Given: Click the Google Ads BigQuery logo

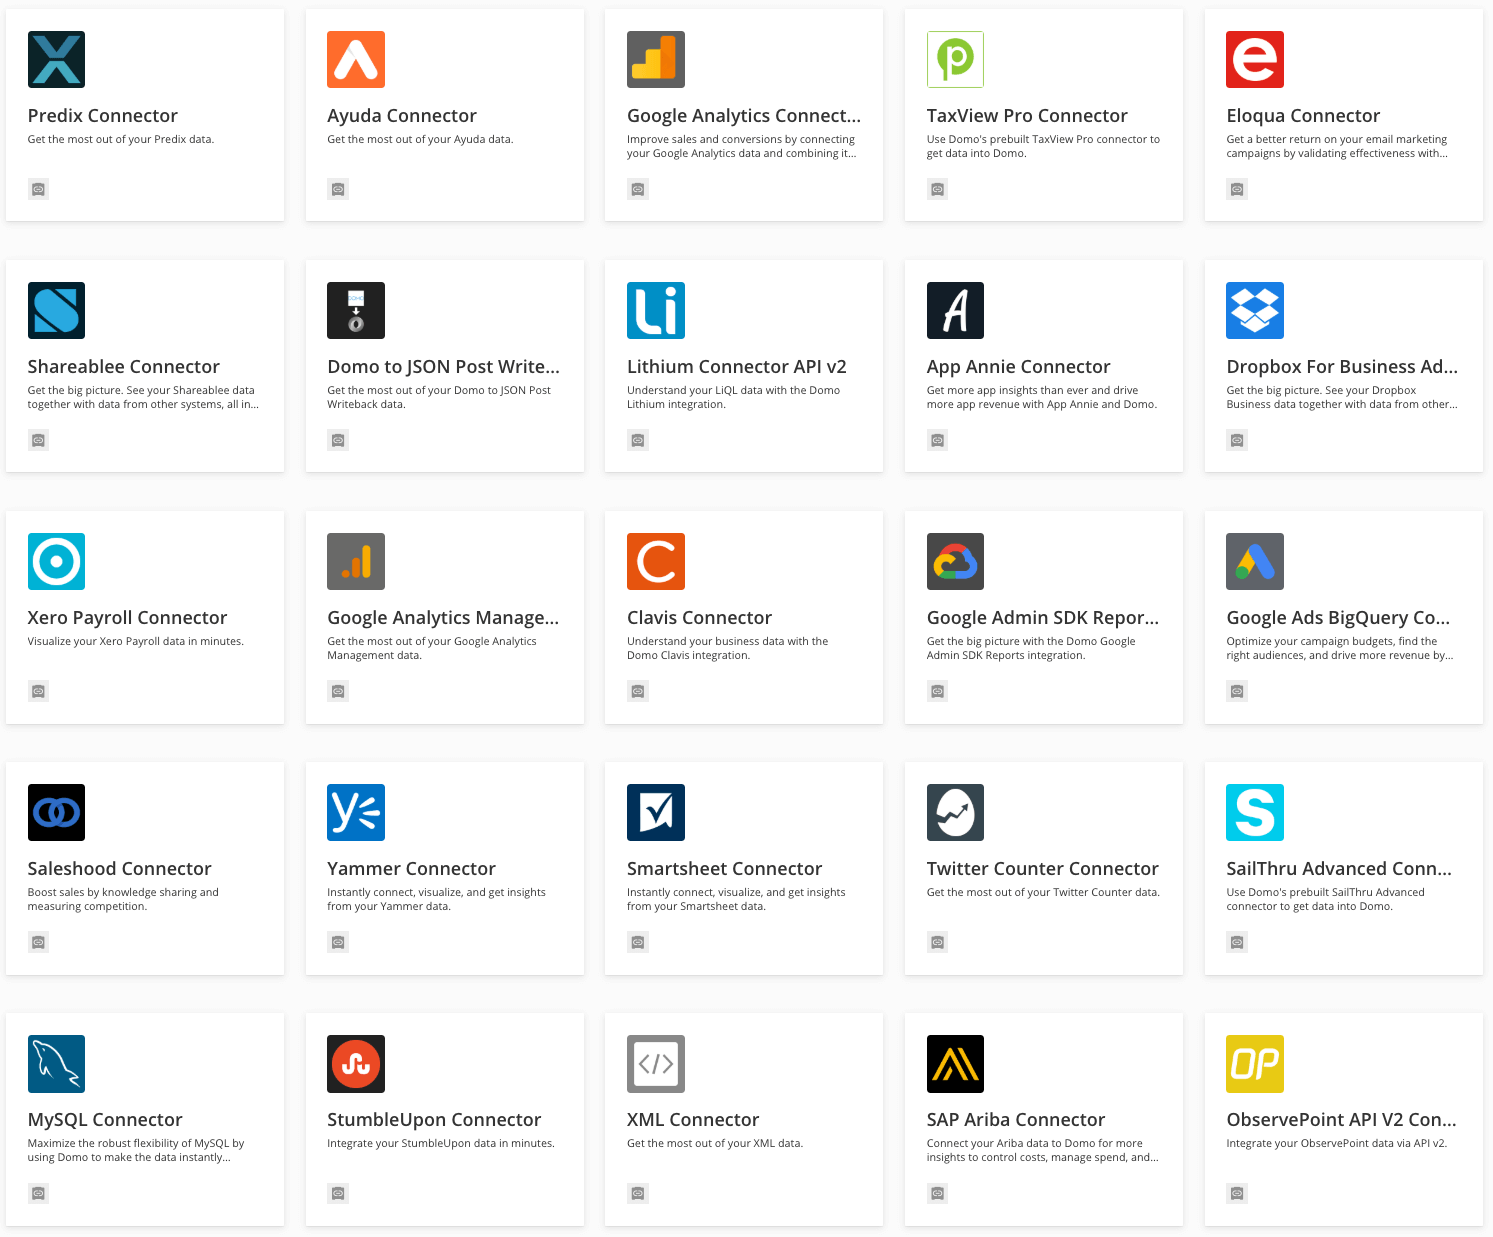Looking at the screenshot, I should point(1255,561).
